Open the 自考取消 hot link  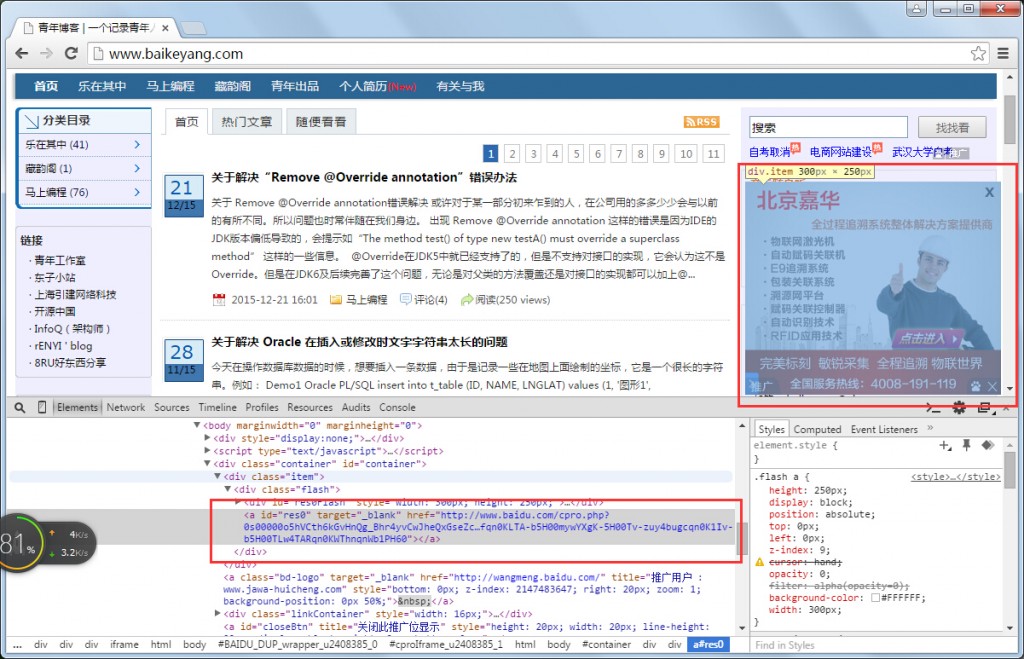tap(769, 152)
